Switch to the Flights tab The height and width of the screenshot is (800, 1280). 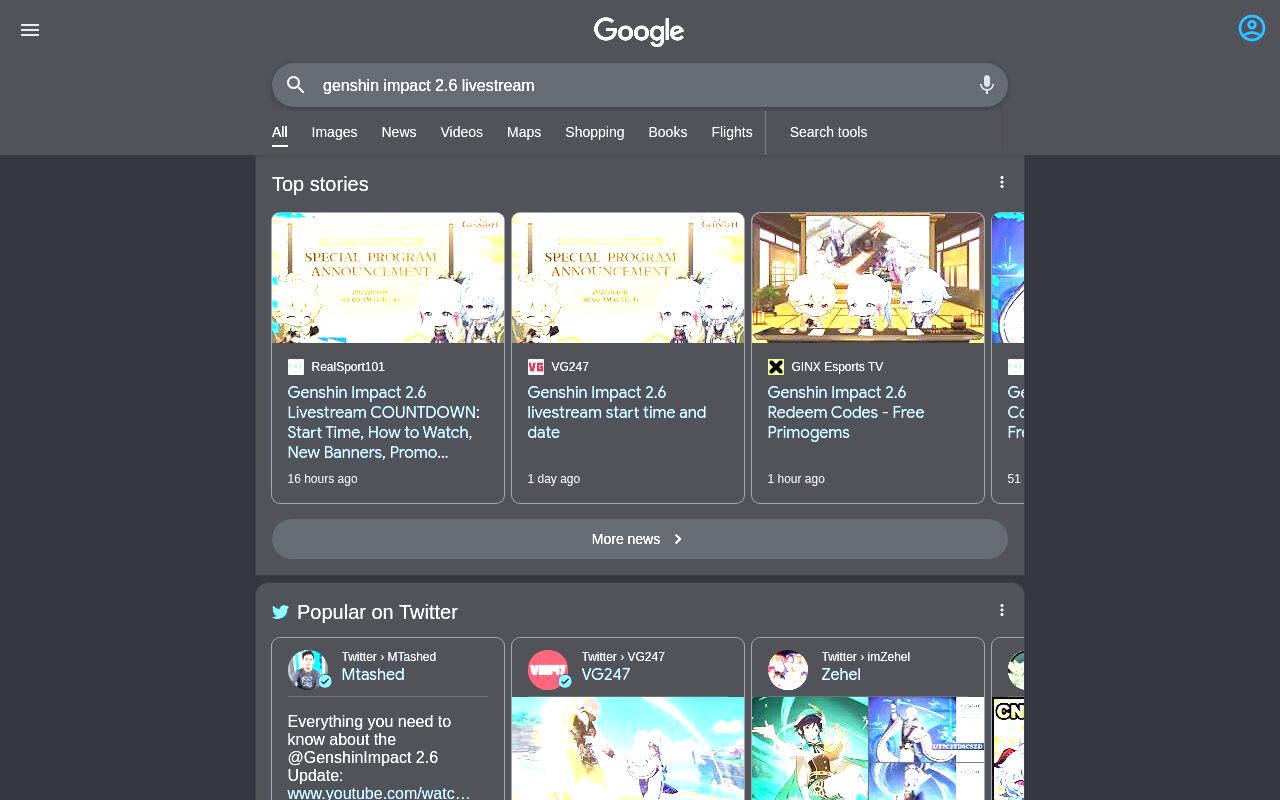tap(732, 132)
